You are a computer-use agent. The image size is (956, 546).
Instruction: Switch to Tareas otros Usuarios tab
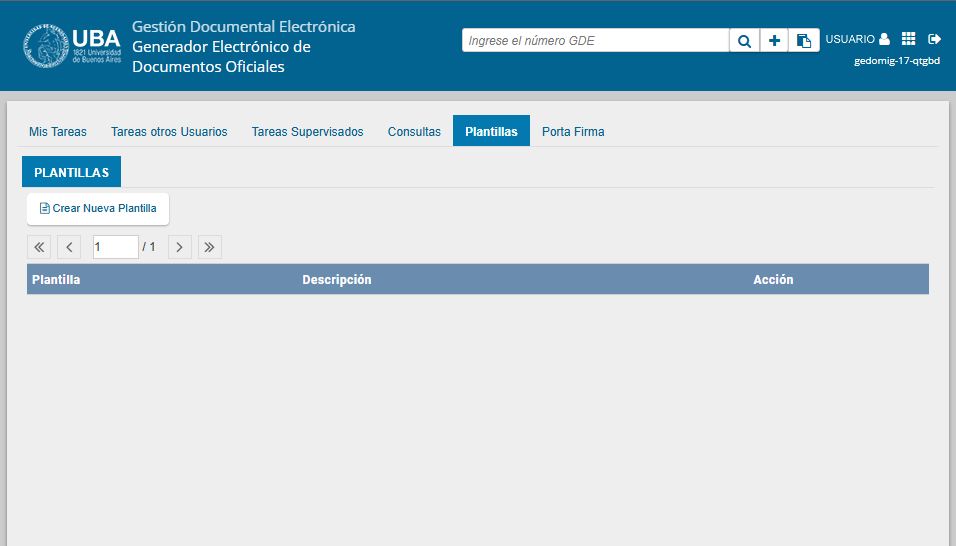coord(169,132)
